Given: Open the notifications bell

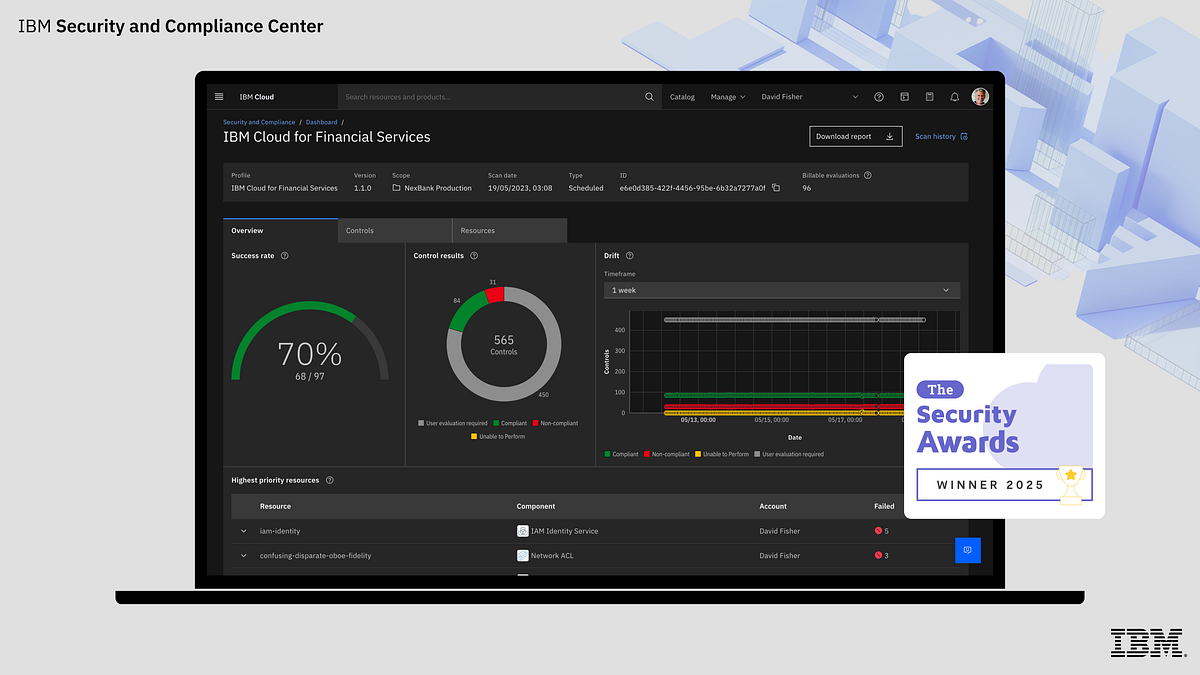Looking at the screenshot, I should click(x=954, y=97).
